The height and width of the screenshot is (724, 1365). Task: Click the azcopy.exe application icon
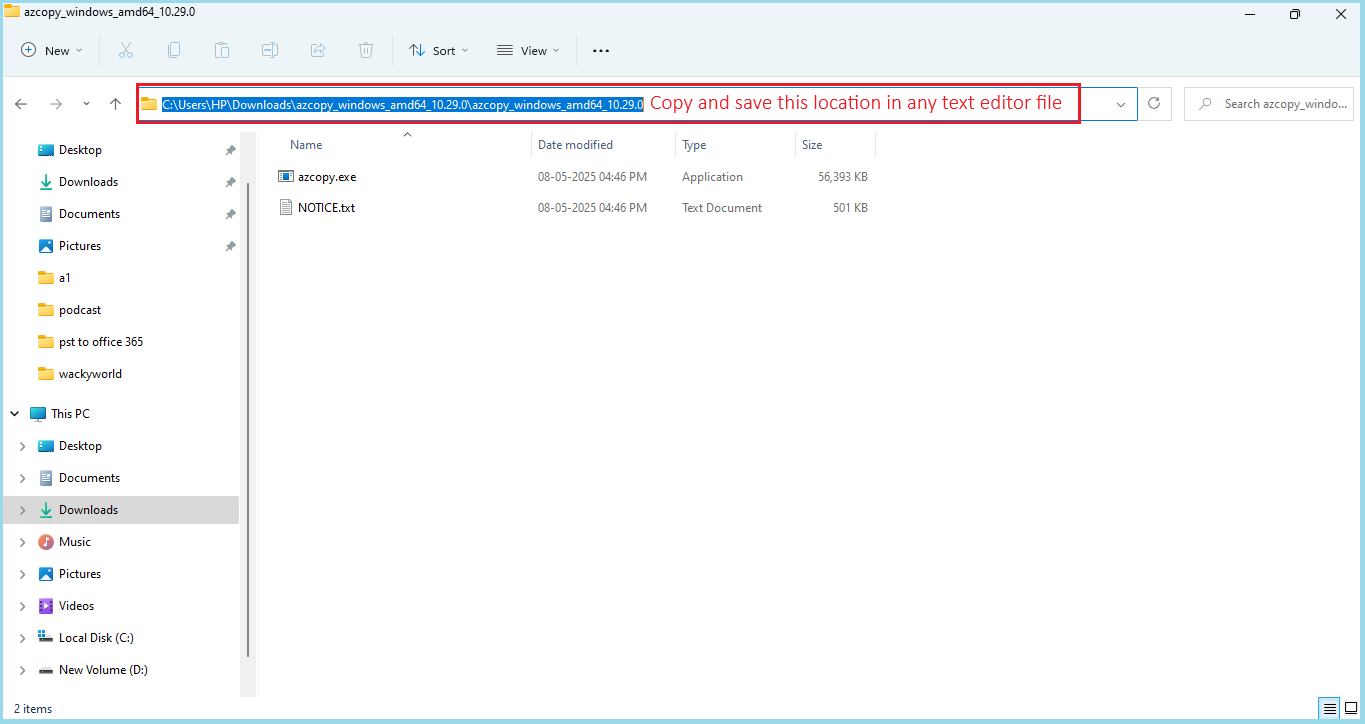click(x=286, y=177)
